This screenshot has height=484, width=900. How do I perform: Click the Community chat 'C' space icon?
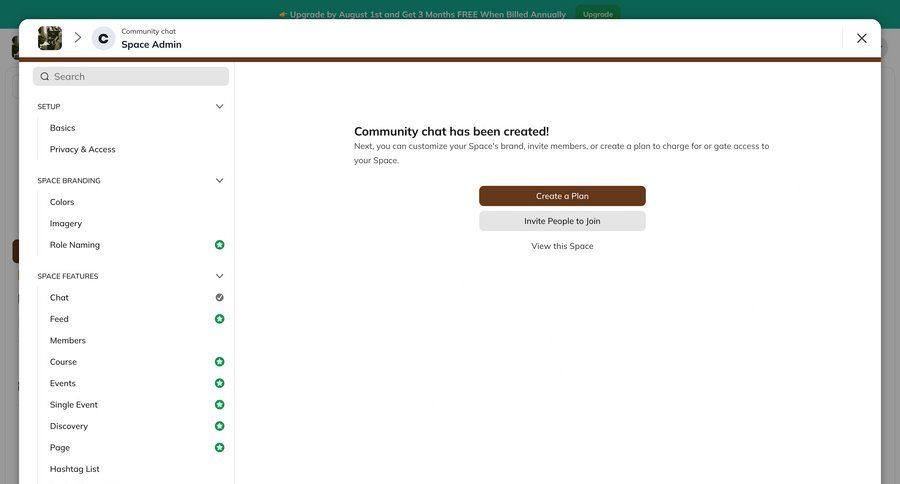pyautogui.click(x=103, y=38)
